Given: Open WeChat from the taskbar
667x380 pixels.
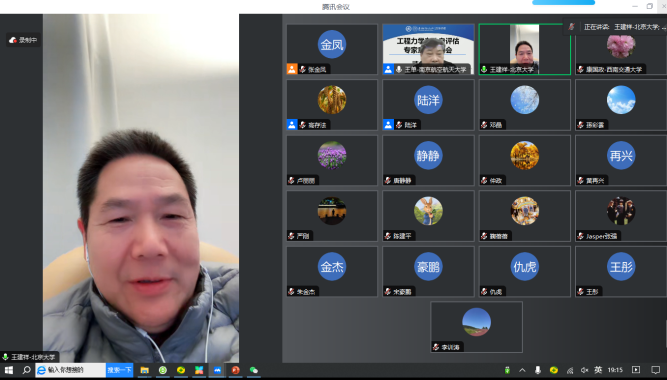Looking at the screenshot, I should (x=254, y=370).
